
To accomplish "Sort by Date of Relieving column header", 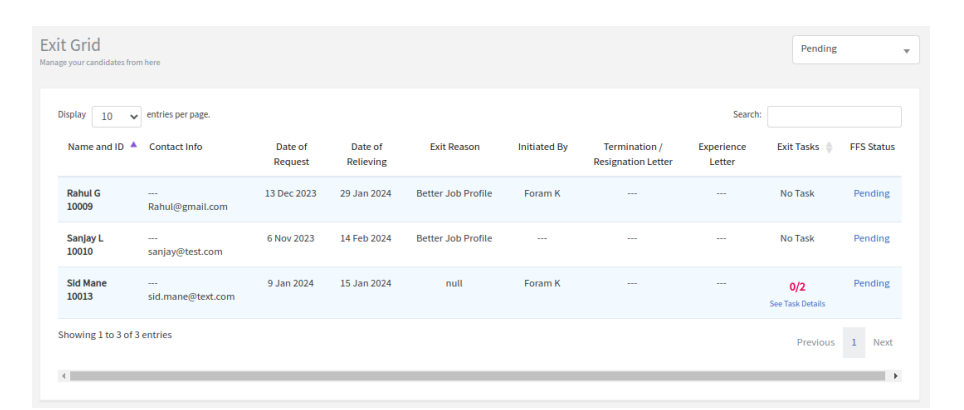I will click(x=366, y=154).
